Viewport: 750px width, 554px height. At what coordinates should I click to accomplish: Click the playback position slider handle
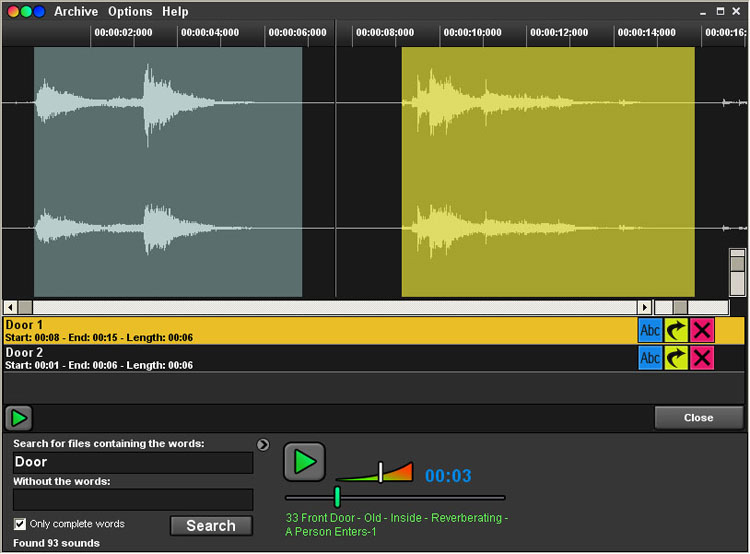tap(337, 497)
